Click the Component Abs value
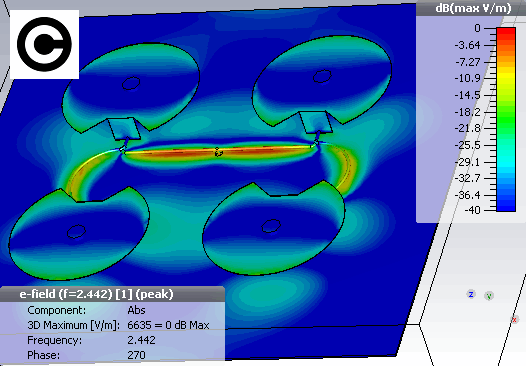 (136, 310)
